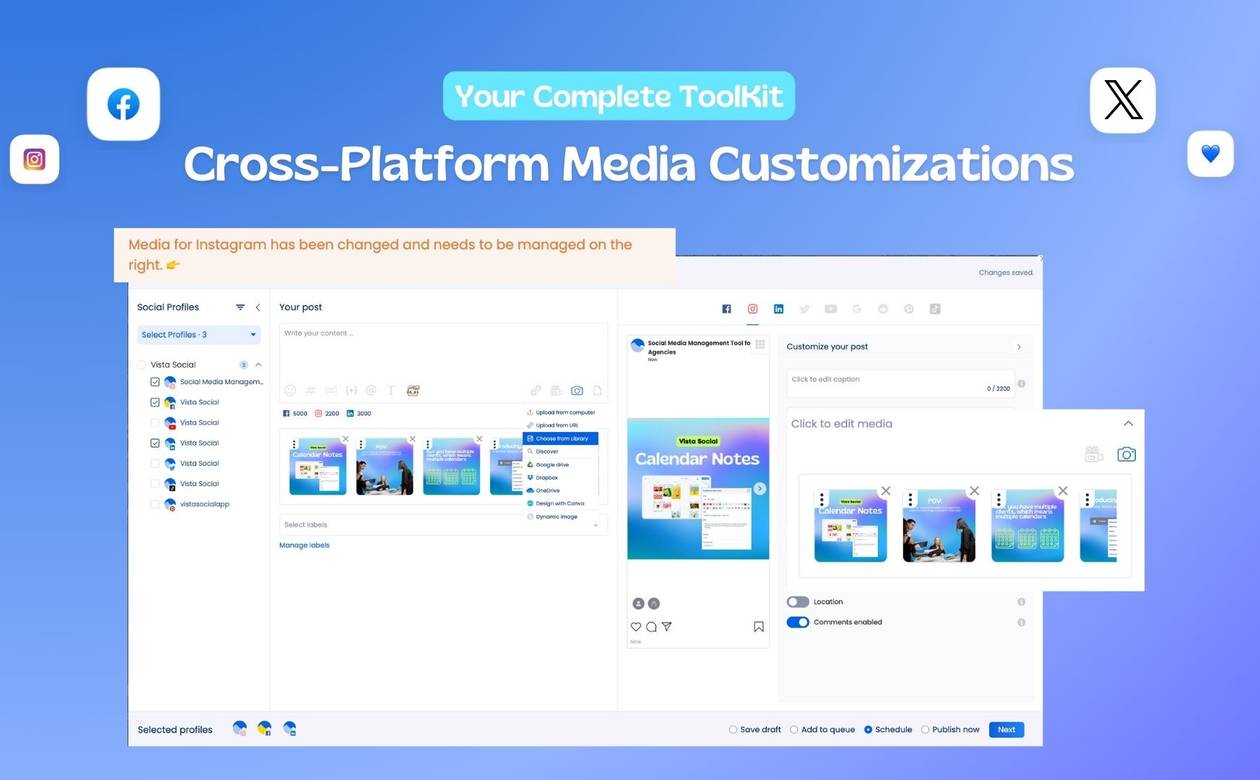Open the Social Profiles filter icon
Viewport: 1260px width, 780px height.
240,307
